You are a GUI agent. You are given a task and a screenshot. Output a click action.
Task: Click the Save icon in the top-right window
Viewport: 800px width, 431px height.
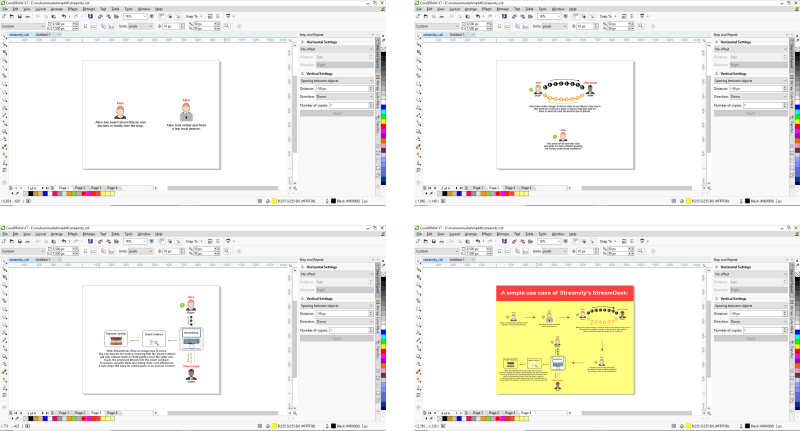(x=434, y=16)
